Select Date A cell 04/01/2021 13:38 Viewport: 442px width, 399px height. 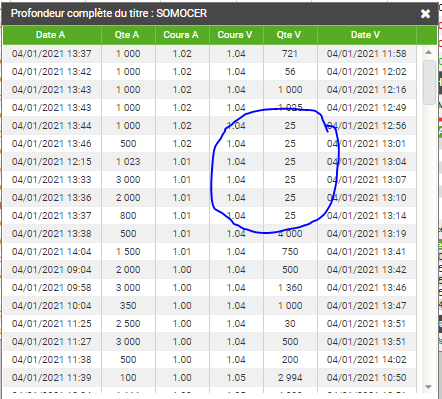pyautogui.click(x=52, y=234)
